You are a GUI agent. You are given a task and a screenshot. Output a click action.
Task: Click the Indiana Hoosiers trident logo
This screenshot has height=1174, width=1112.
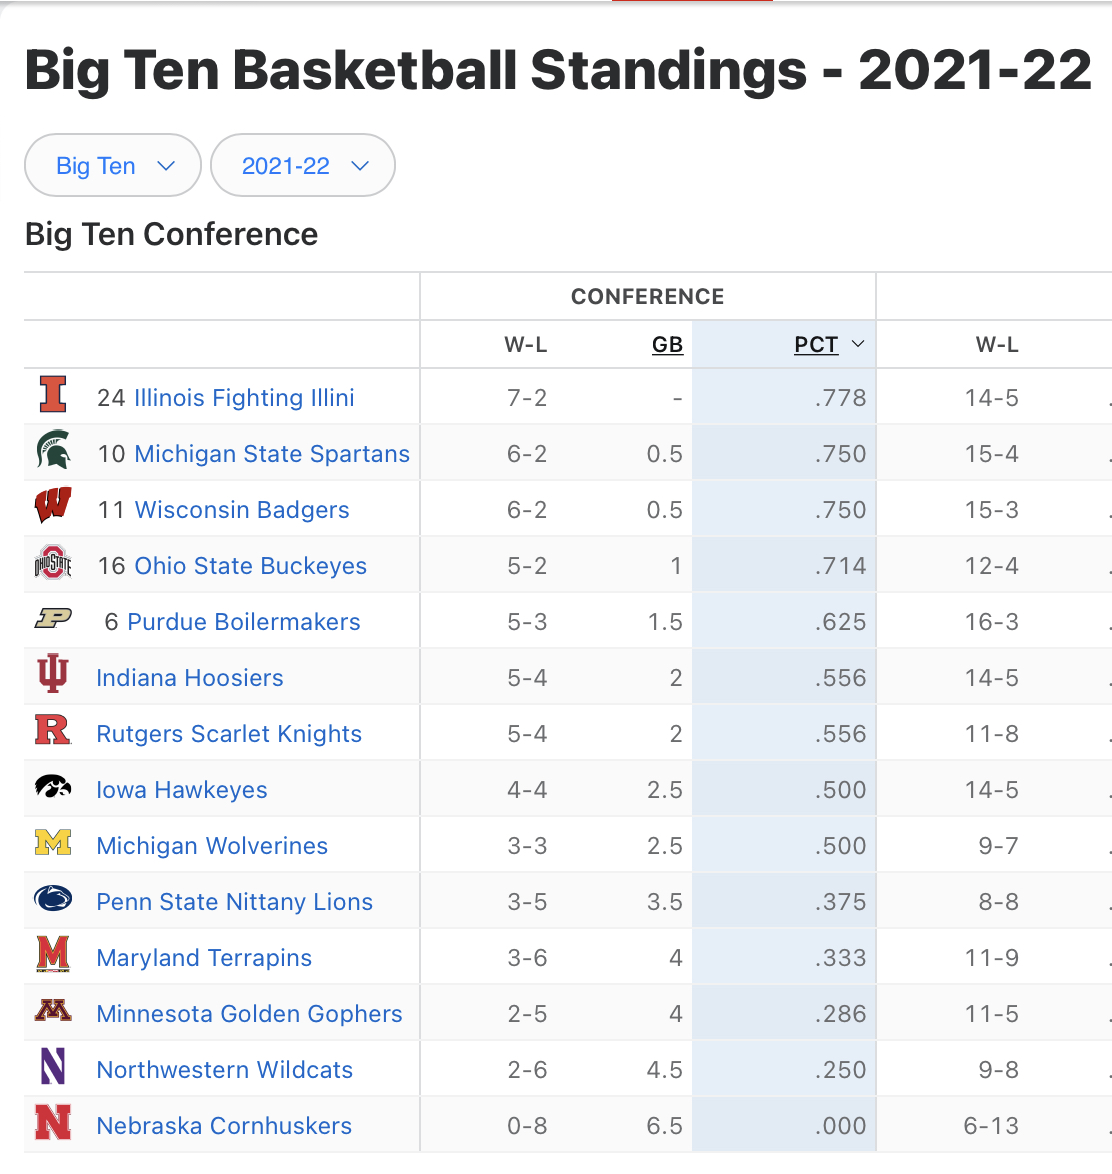53,674
